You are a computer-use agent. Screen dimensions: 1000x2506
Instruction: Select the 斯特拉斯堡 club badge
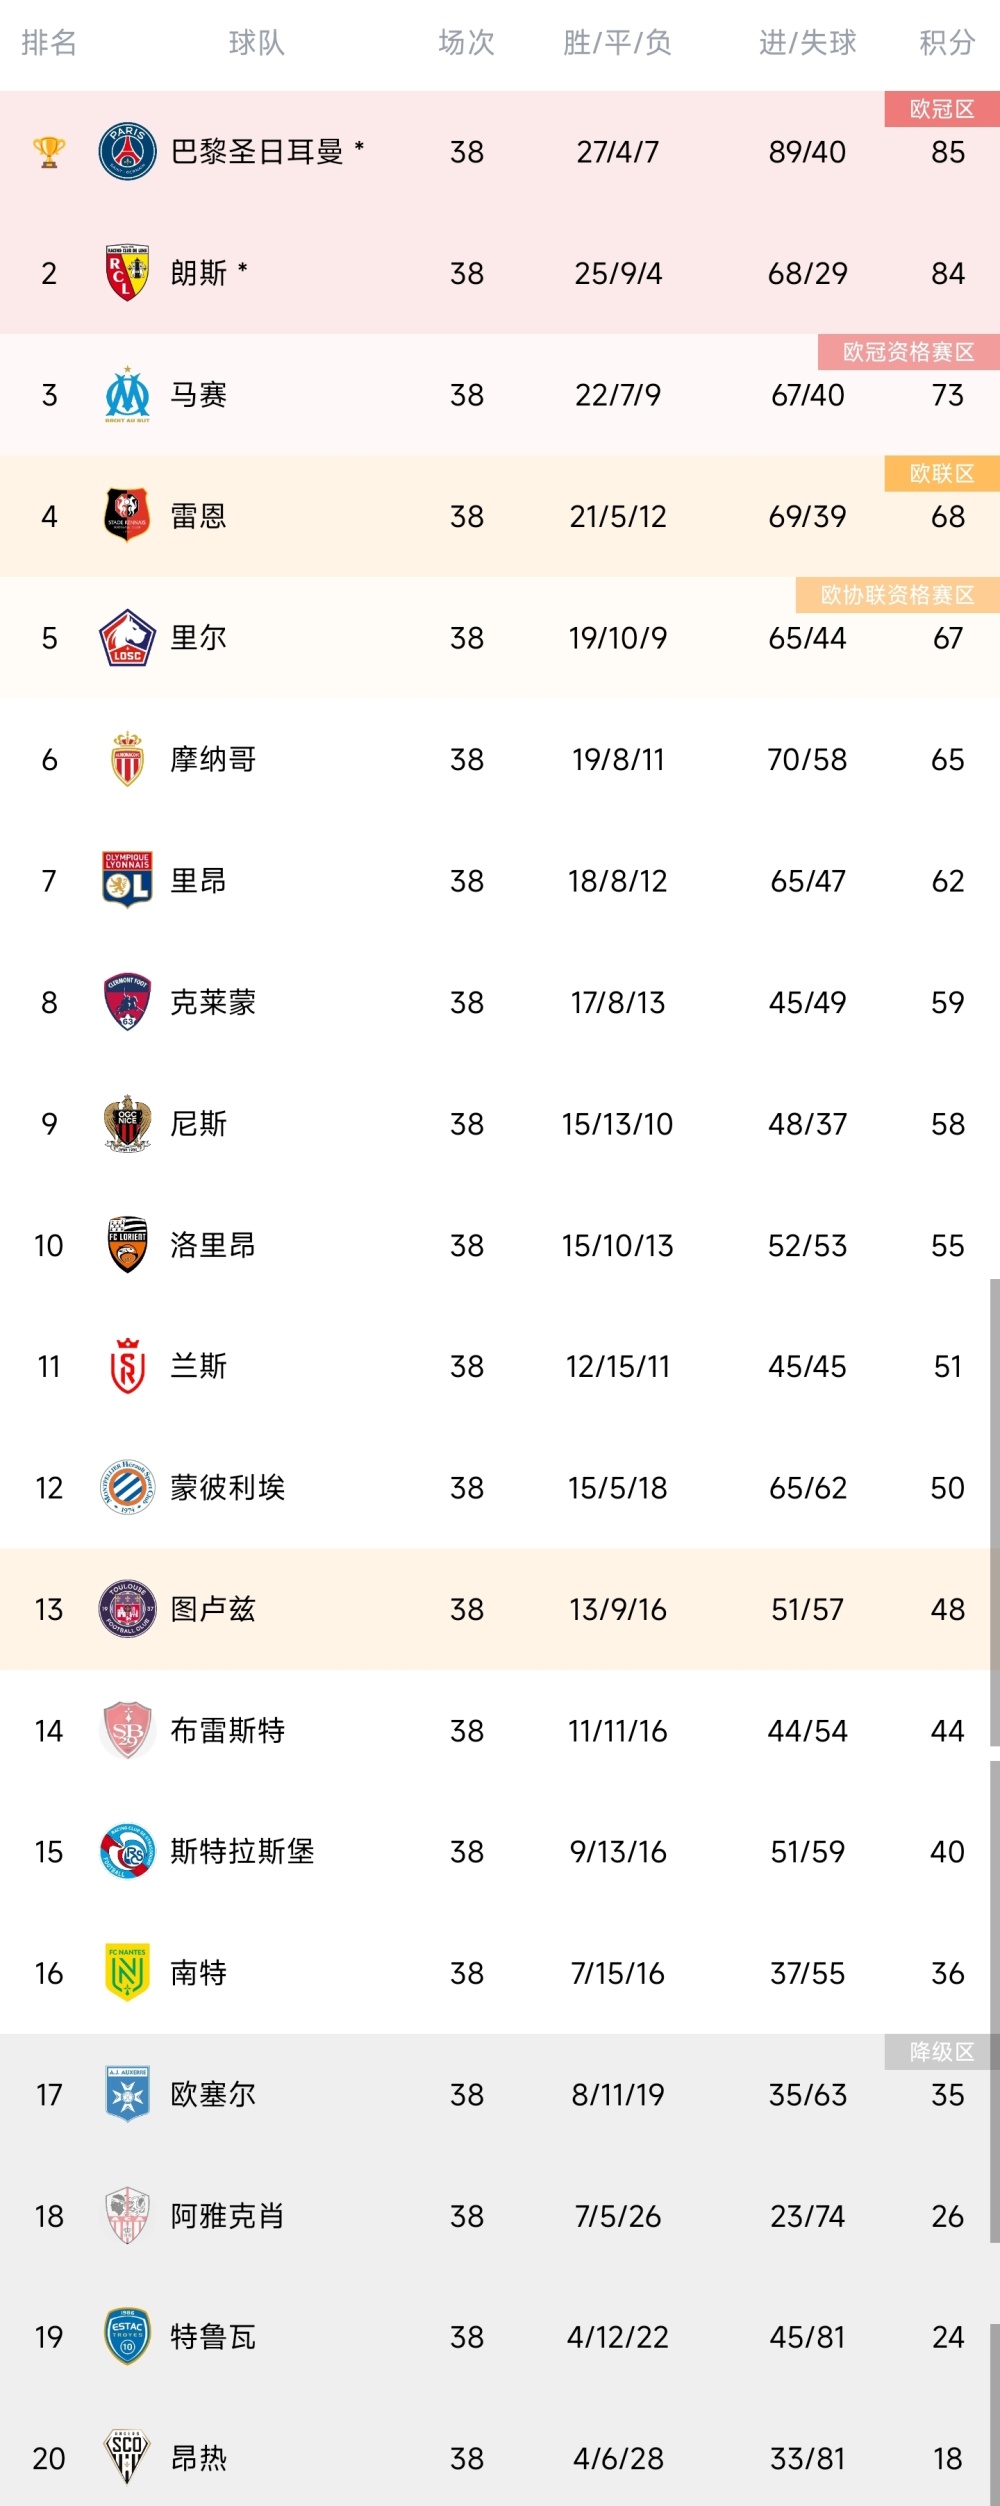[x=127, y=1852]
